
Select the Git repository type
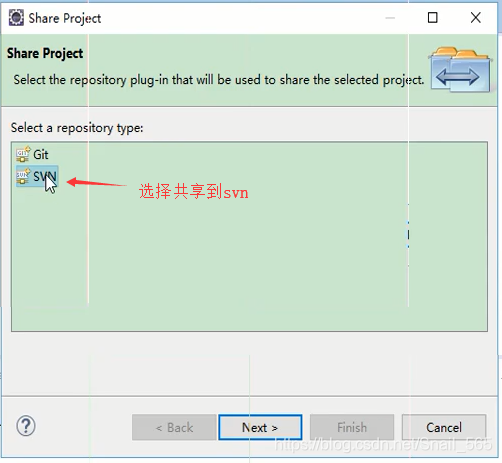pyautogui.click(x=32, y=155)
